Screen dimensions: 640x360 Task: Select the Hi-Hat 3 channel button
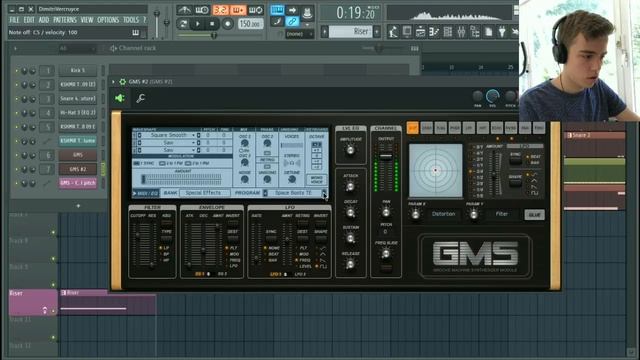tap(78, 113)
